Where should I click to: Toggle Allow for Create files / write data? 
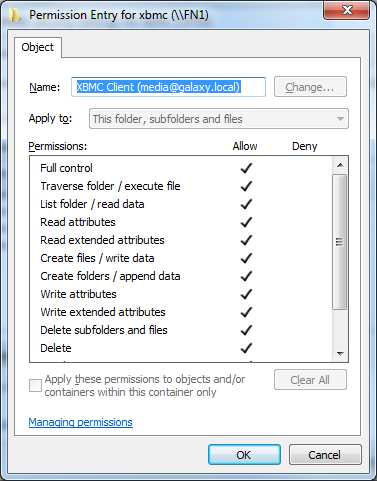click(246, 258)
